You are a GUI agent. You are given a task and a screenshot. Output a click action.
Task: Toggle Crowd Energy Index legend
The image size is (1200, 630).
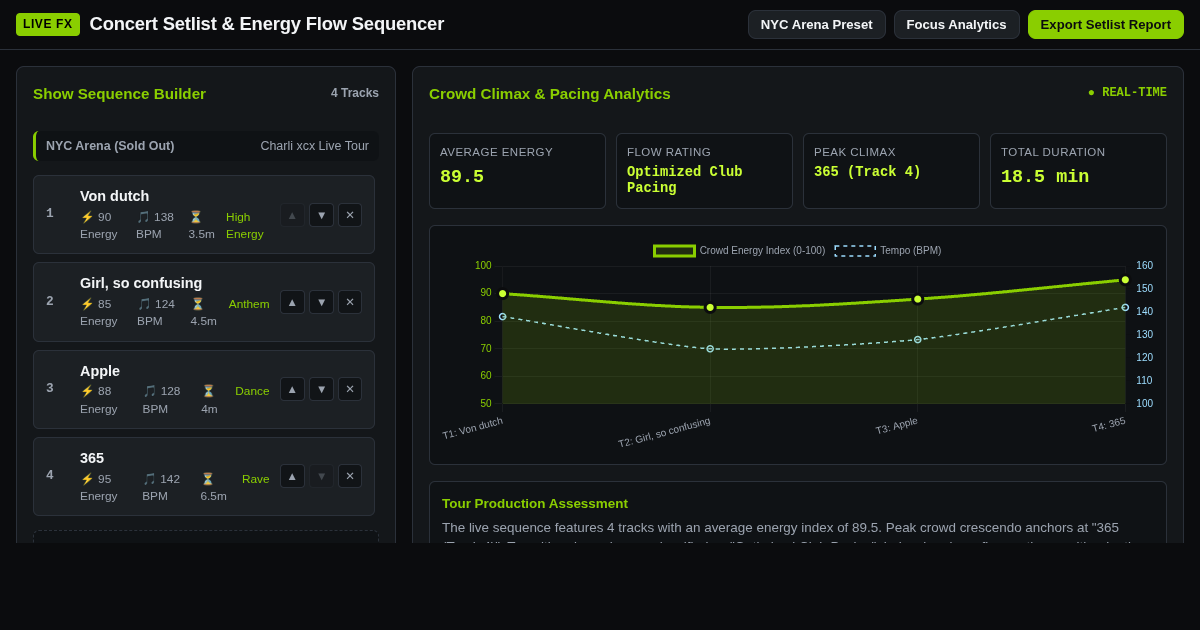coord(739,251)
